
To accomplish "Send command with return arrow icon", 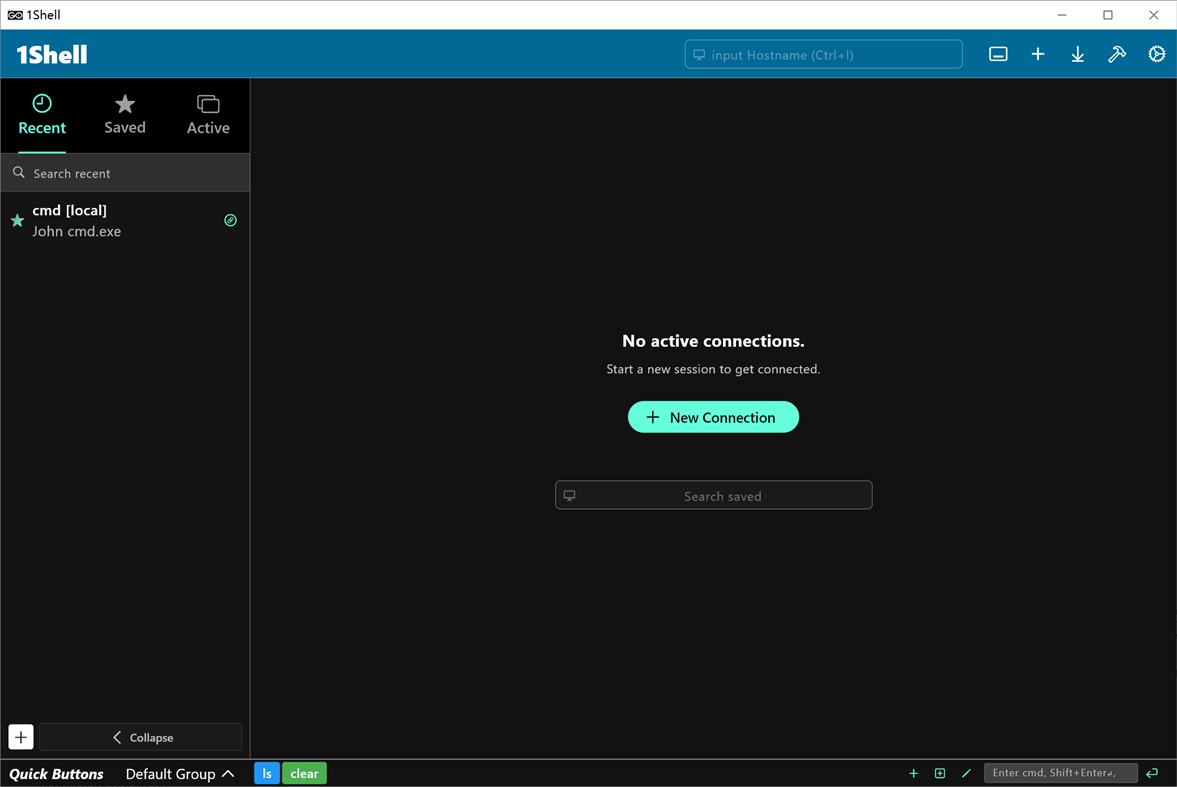I will click(x=1152, y=773).
